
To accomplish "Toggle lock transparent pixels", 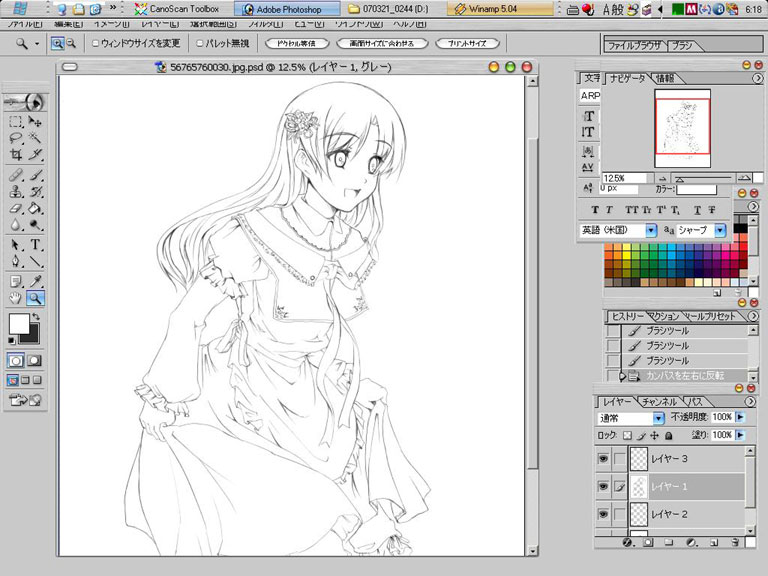I will [627, 435].
